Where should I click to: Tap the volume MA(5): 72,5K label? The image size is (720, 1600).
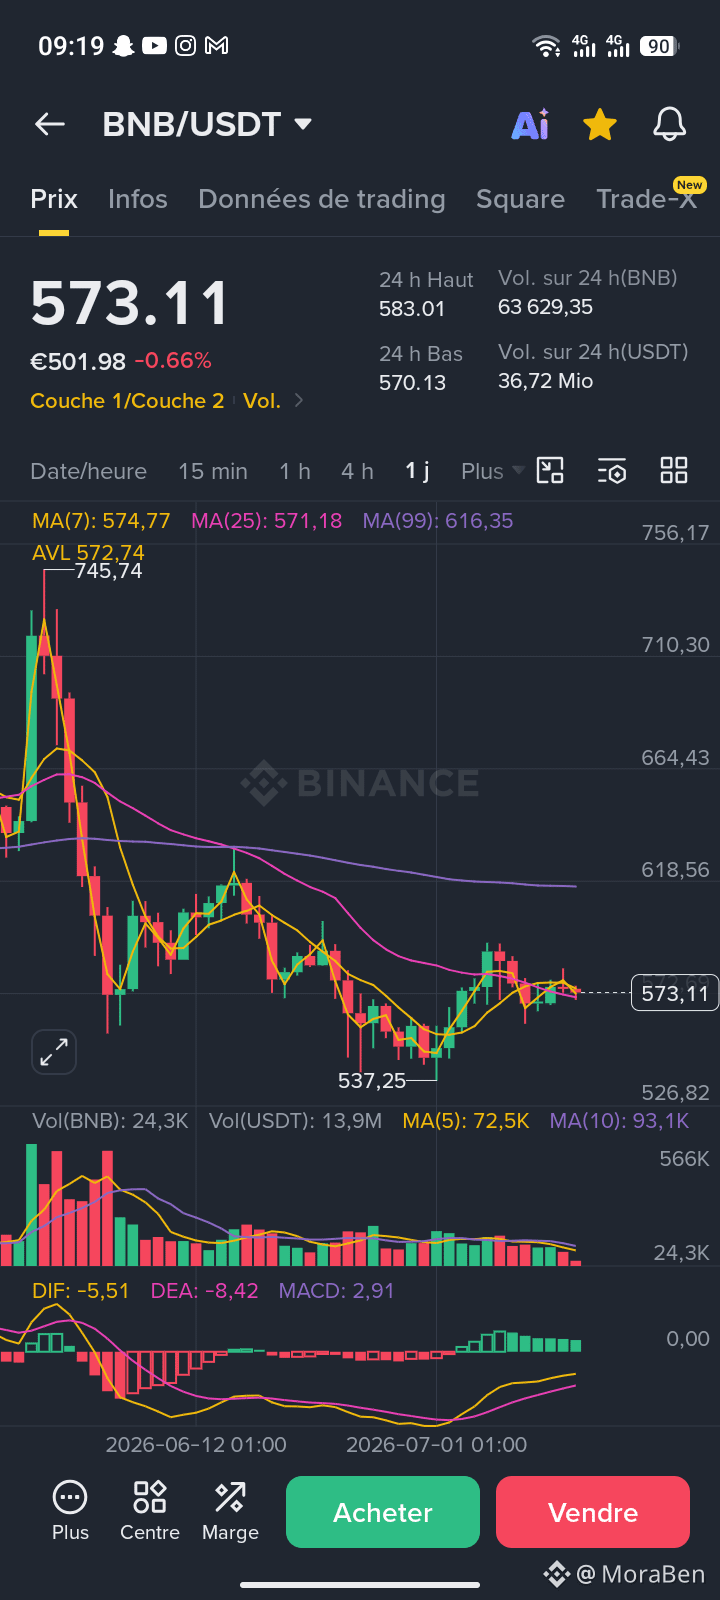[466, 1121]
